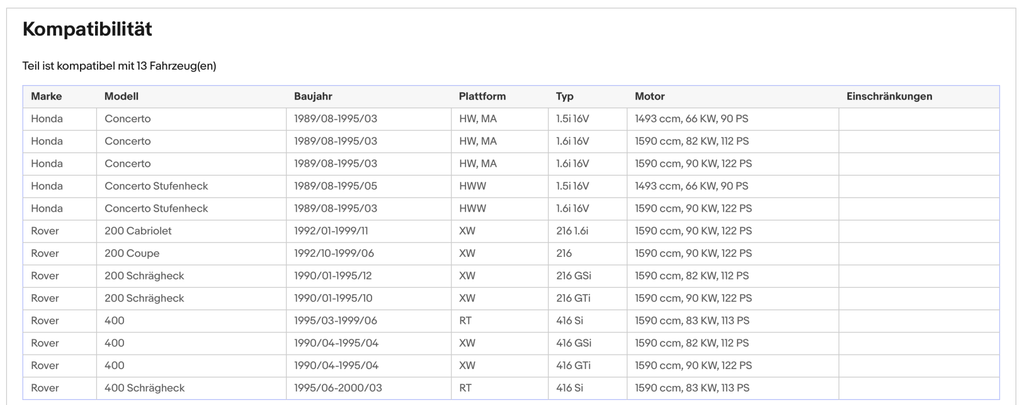Select the Typ cell '216' in the 200 Coupe row

pos(564,253)
